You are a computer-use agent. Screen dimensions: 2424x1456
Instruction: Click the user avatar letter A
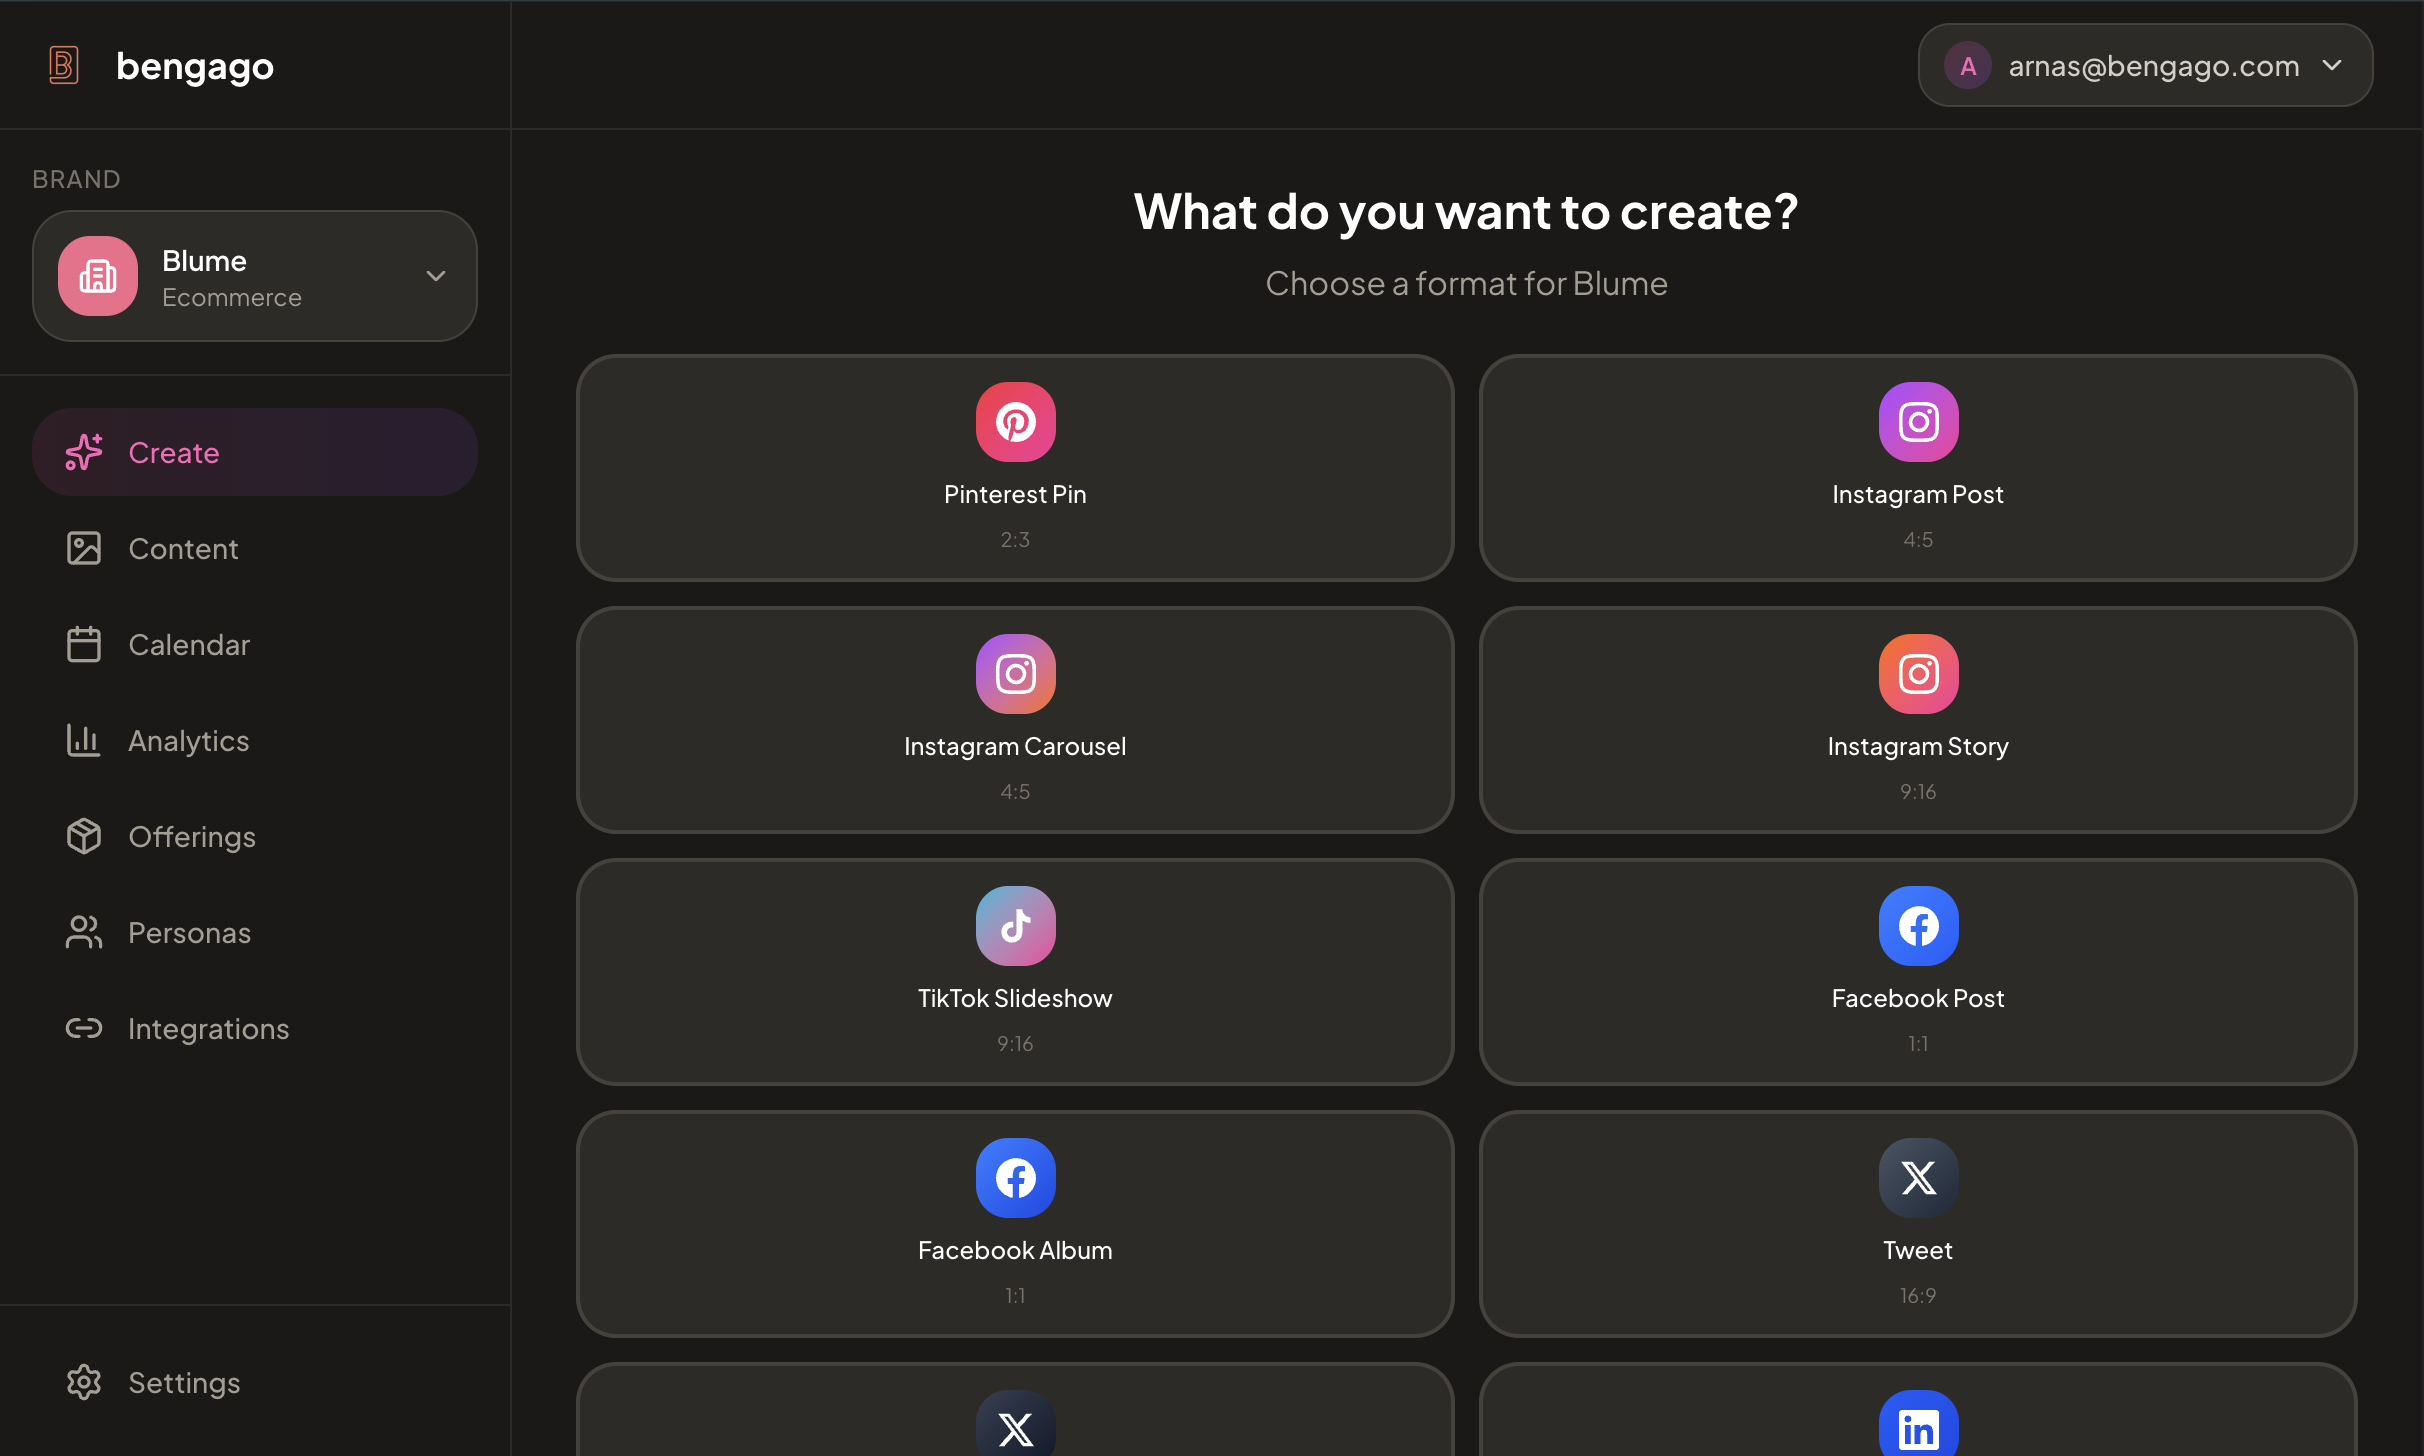[x=1967, y=66]
